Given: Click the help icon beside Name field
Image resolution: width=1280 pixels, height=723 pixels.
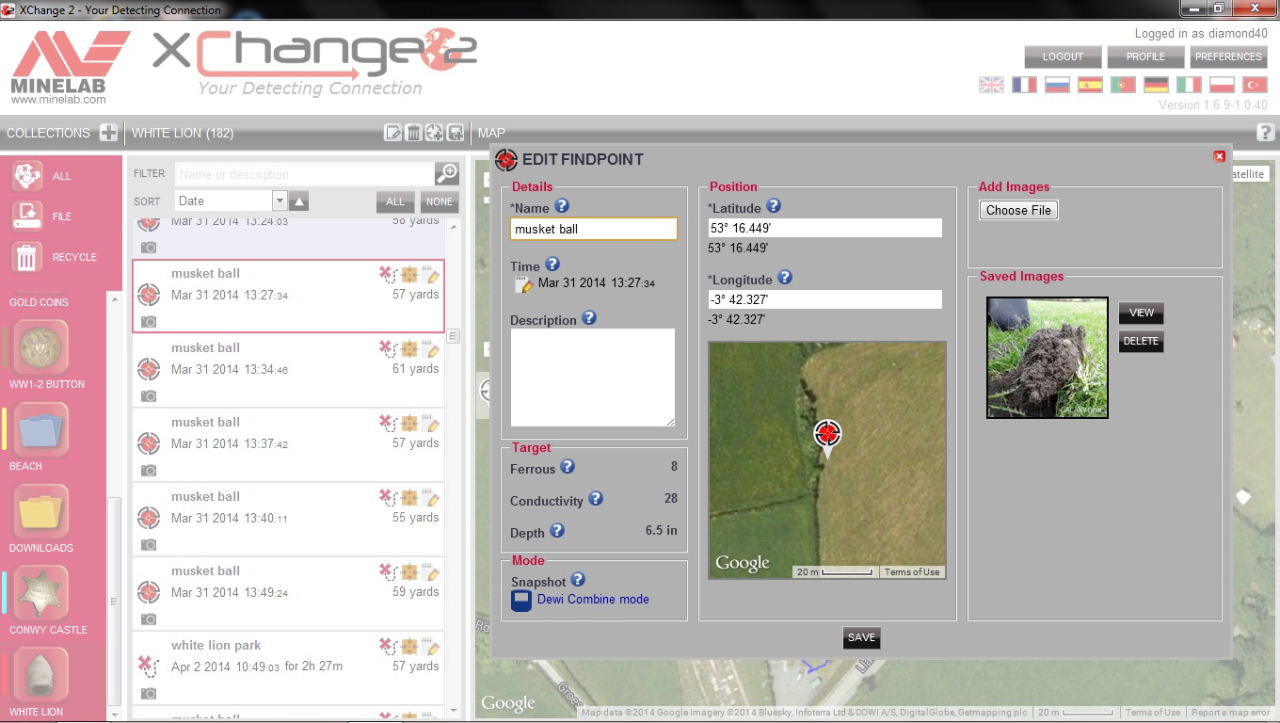Looking at the screenshot, I should point(562,206).
